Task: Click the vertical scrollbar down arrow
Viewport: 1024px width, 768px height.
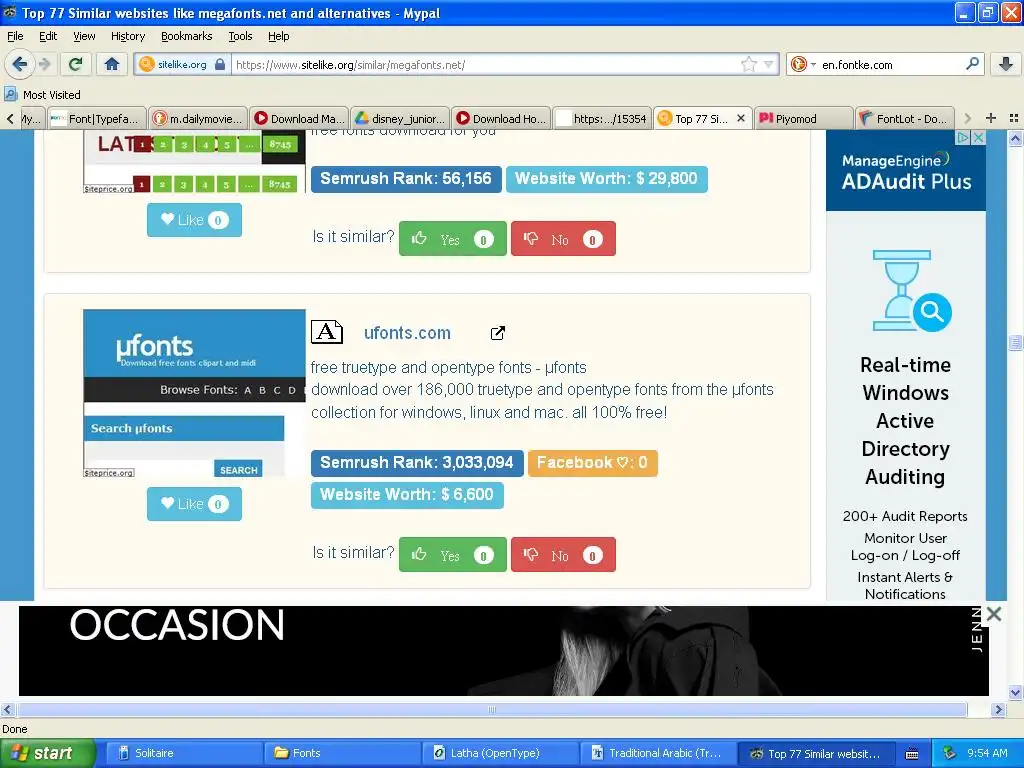Action: click(1015, 692)
